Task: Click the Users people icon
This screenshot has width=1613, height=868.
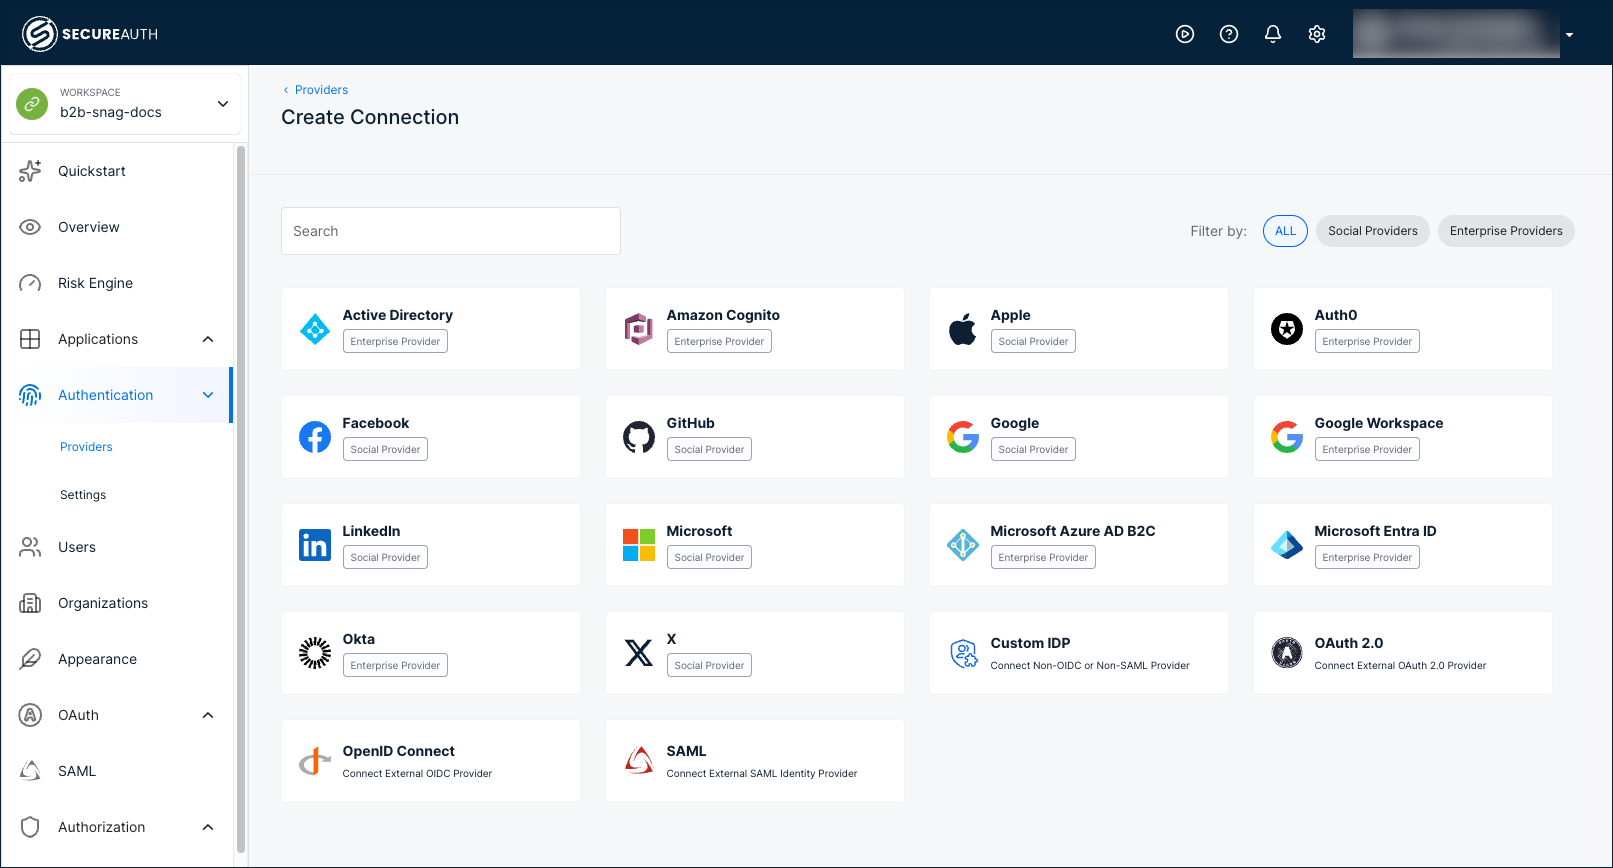Action: pyautogui.click(x=30, y=547)
